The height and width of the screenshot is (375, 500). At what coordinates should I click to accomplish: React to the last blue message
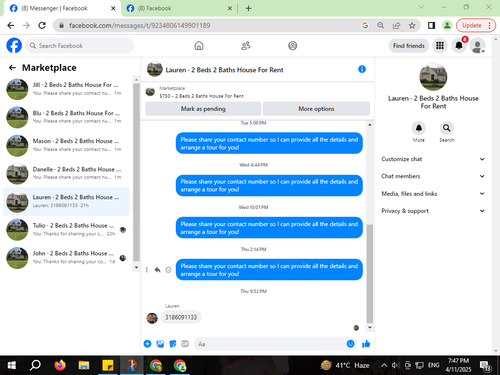pos(168,270)
